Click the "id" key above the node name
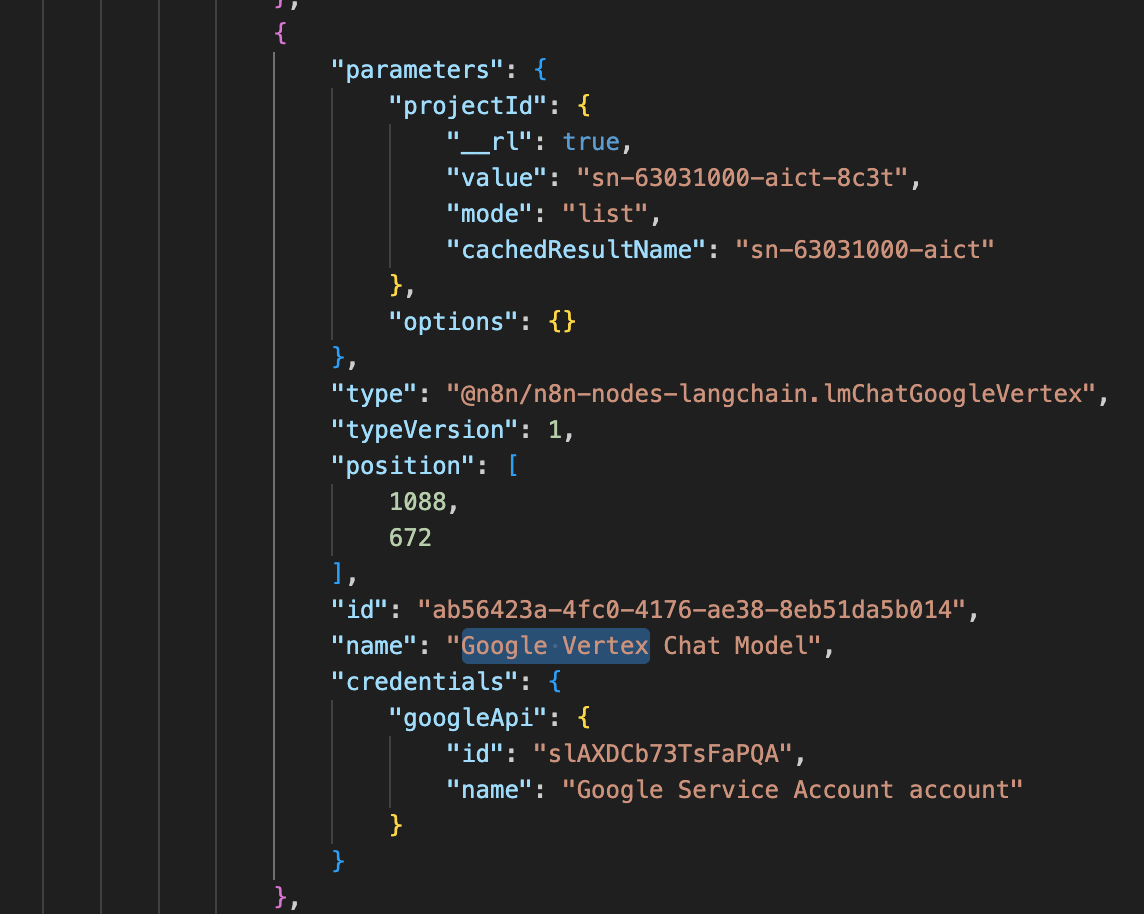 point(359,610)
